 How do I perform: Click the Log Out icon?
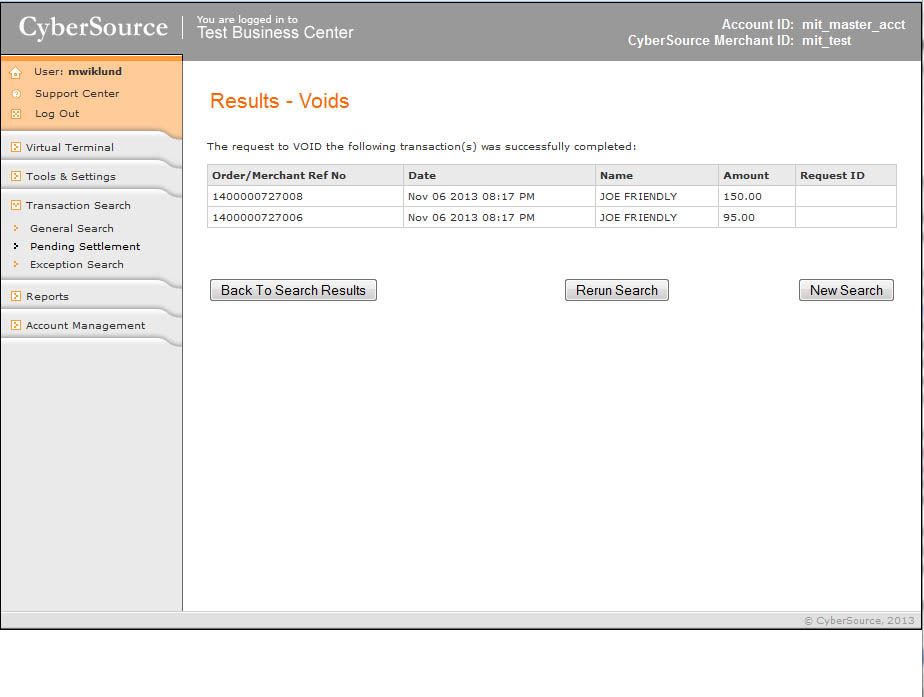(15, 114)
